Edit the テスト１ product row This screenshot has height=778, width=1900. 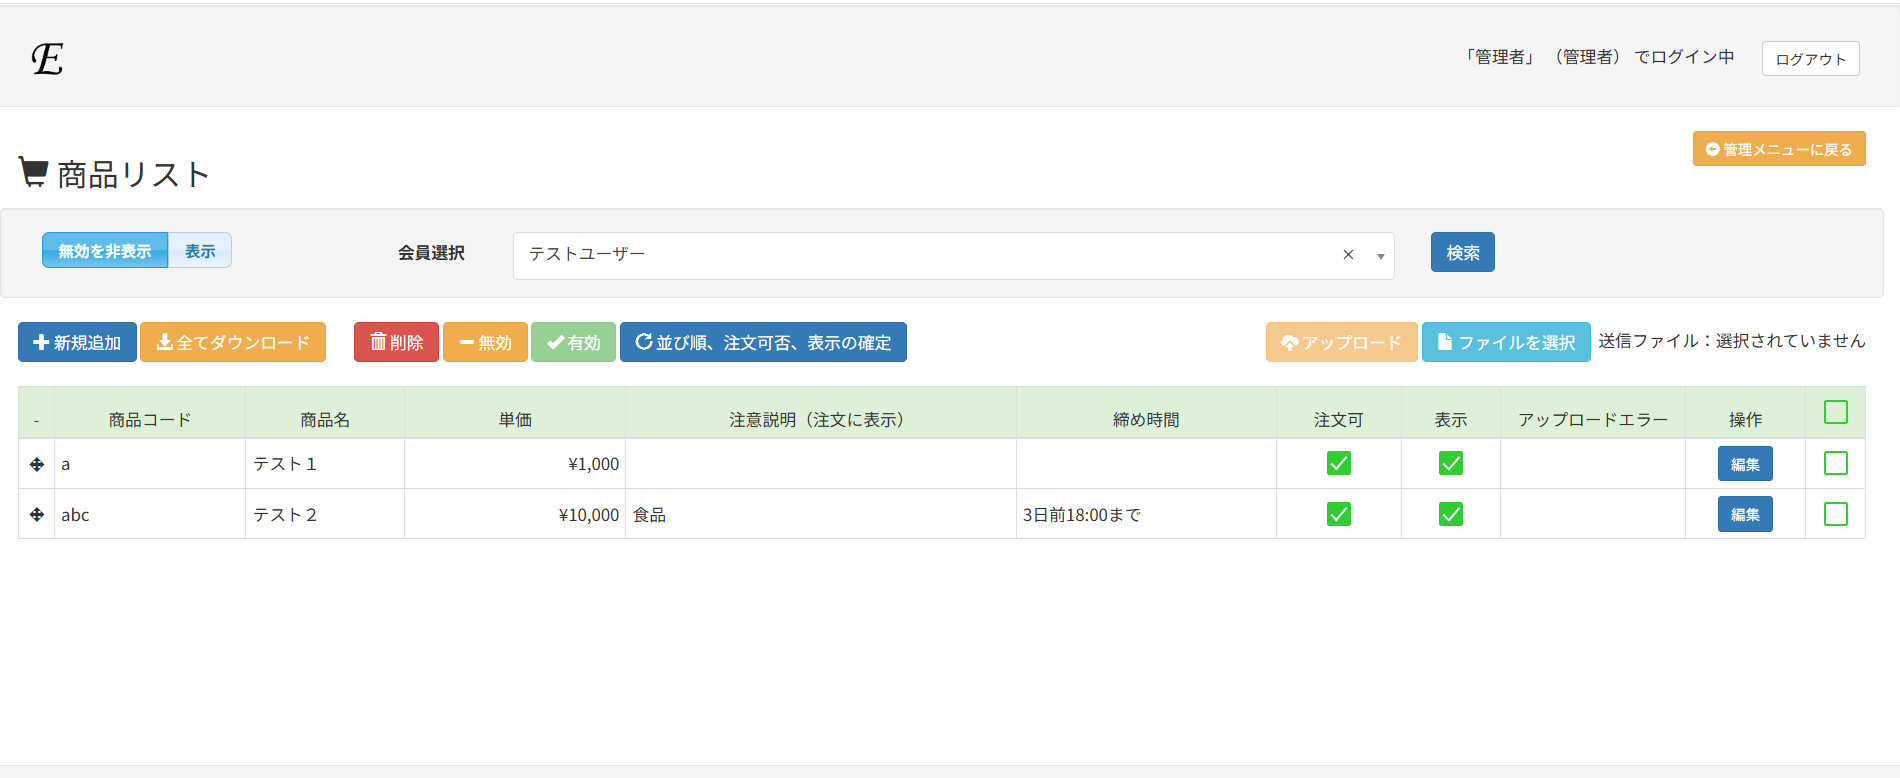[x=1745, y=464]
